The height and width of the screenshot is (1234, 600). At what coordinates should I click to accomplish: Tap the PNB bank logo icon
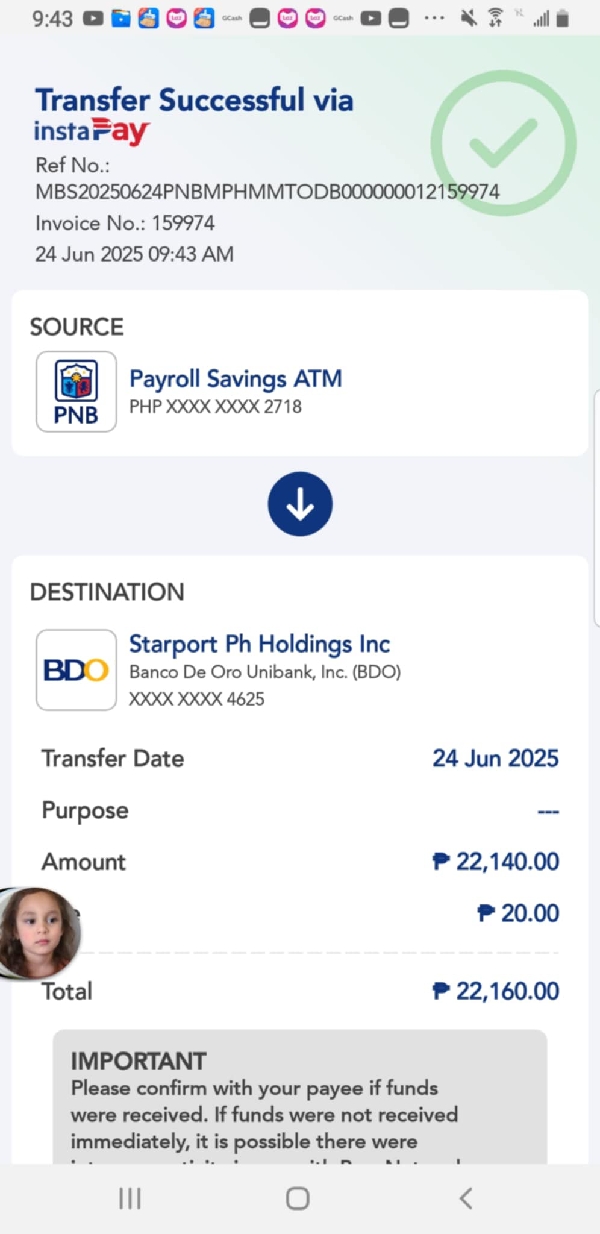tap(76, 391)
